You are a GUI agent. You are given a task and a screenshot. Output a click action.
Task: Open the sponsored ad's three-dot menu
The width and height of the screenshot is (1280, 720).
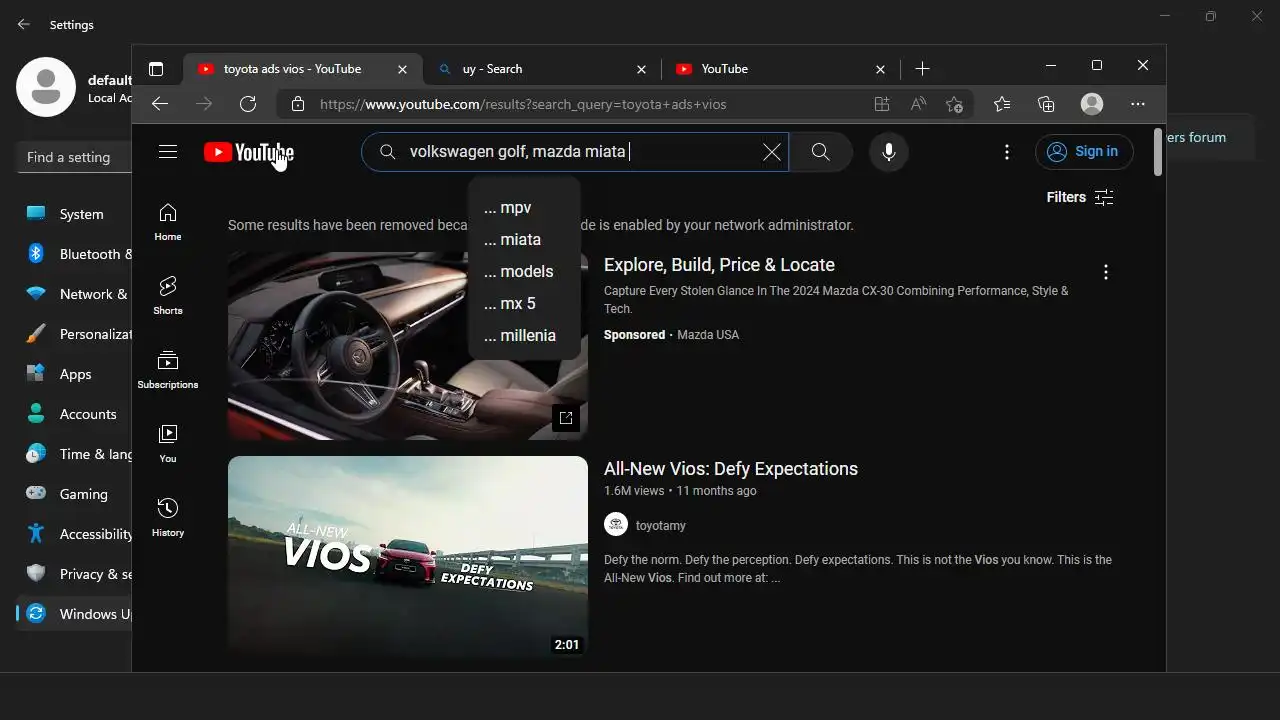1105,272
